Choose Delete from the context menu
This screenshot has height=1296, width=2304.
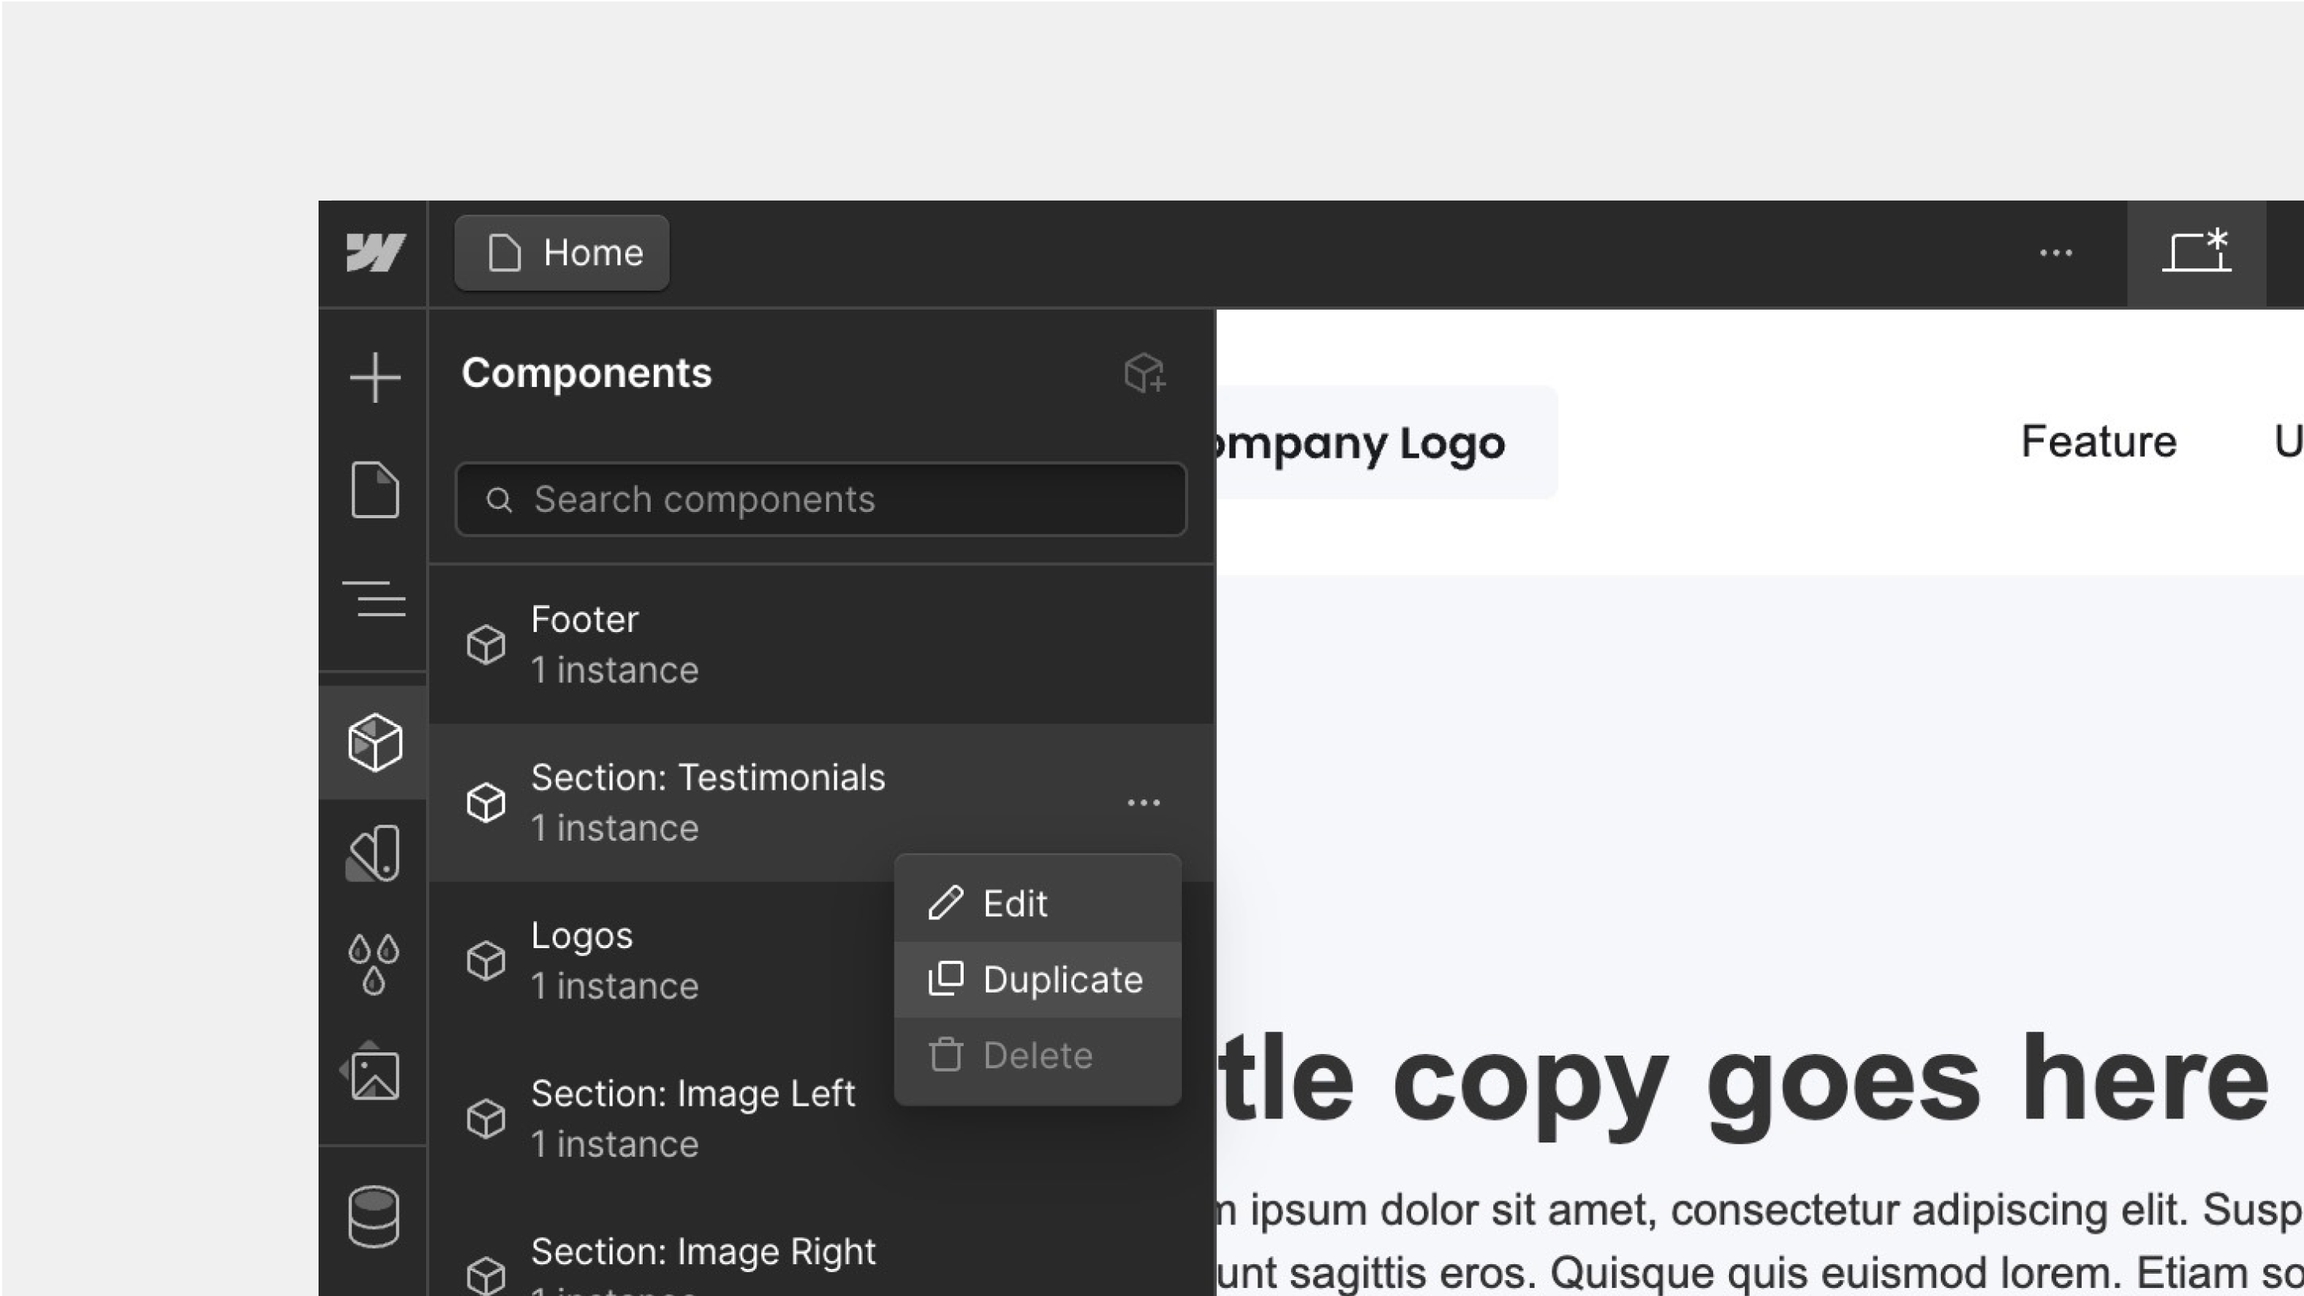[1036, 1056]
